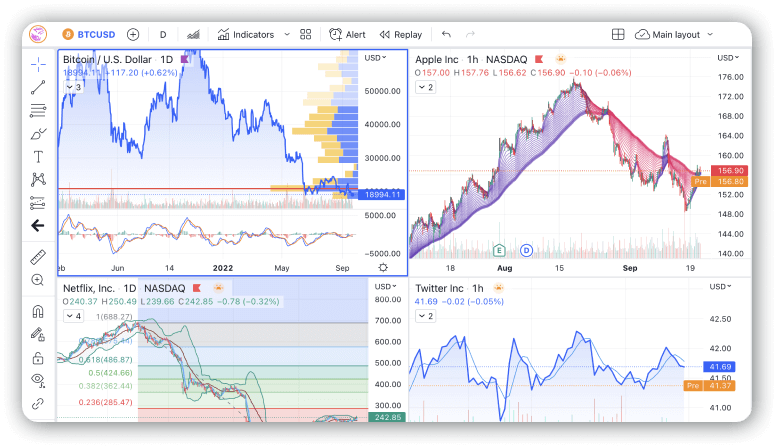Open the Fibonacci and Gann tools
Screen dimensions: 778x448
coord(38,110)
